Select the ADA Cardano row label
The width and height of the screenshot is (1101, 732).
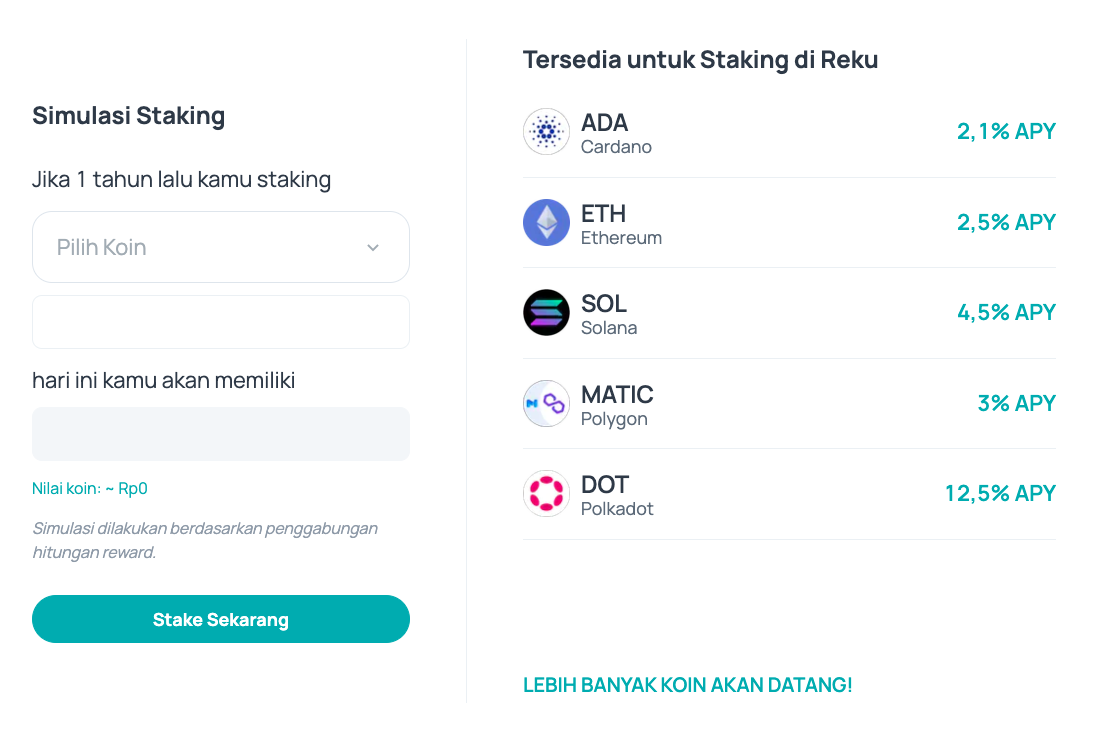click(616, 133)
